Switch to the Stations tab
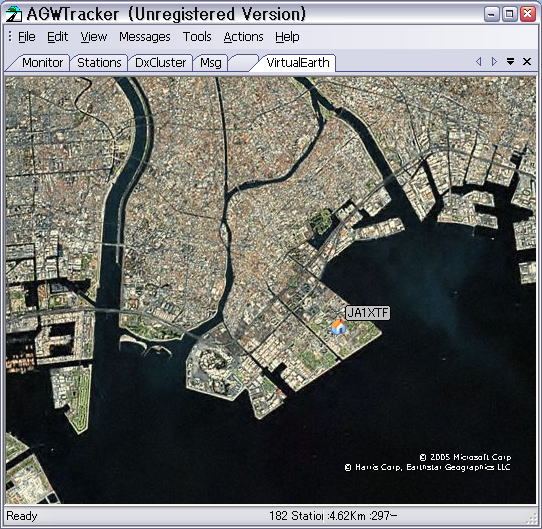The height and width of the screenshot is (529, 542). (x=99, y=63)
